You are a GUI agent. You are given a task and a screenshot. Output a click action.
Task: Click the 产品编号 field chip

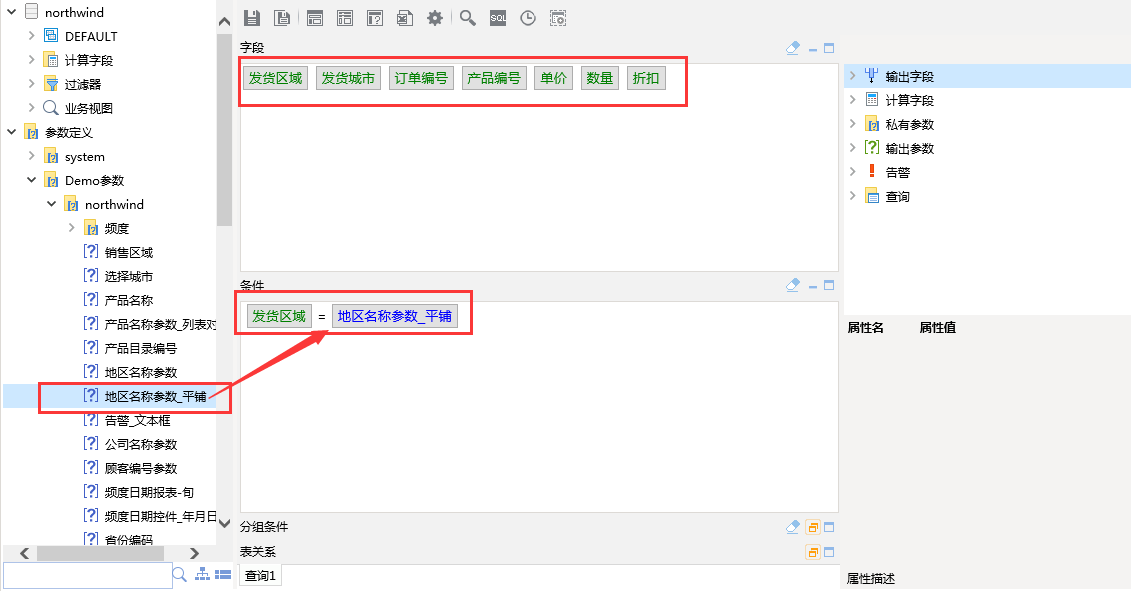tap(494, 78)
